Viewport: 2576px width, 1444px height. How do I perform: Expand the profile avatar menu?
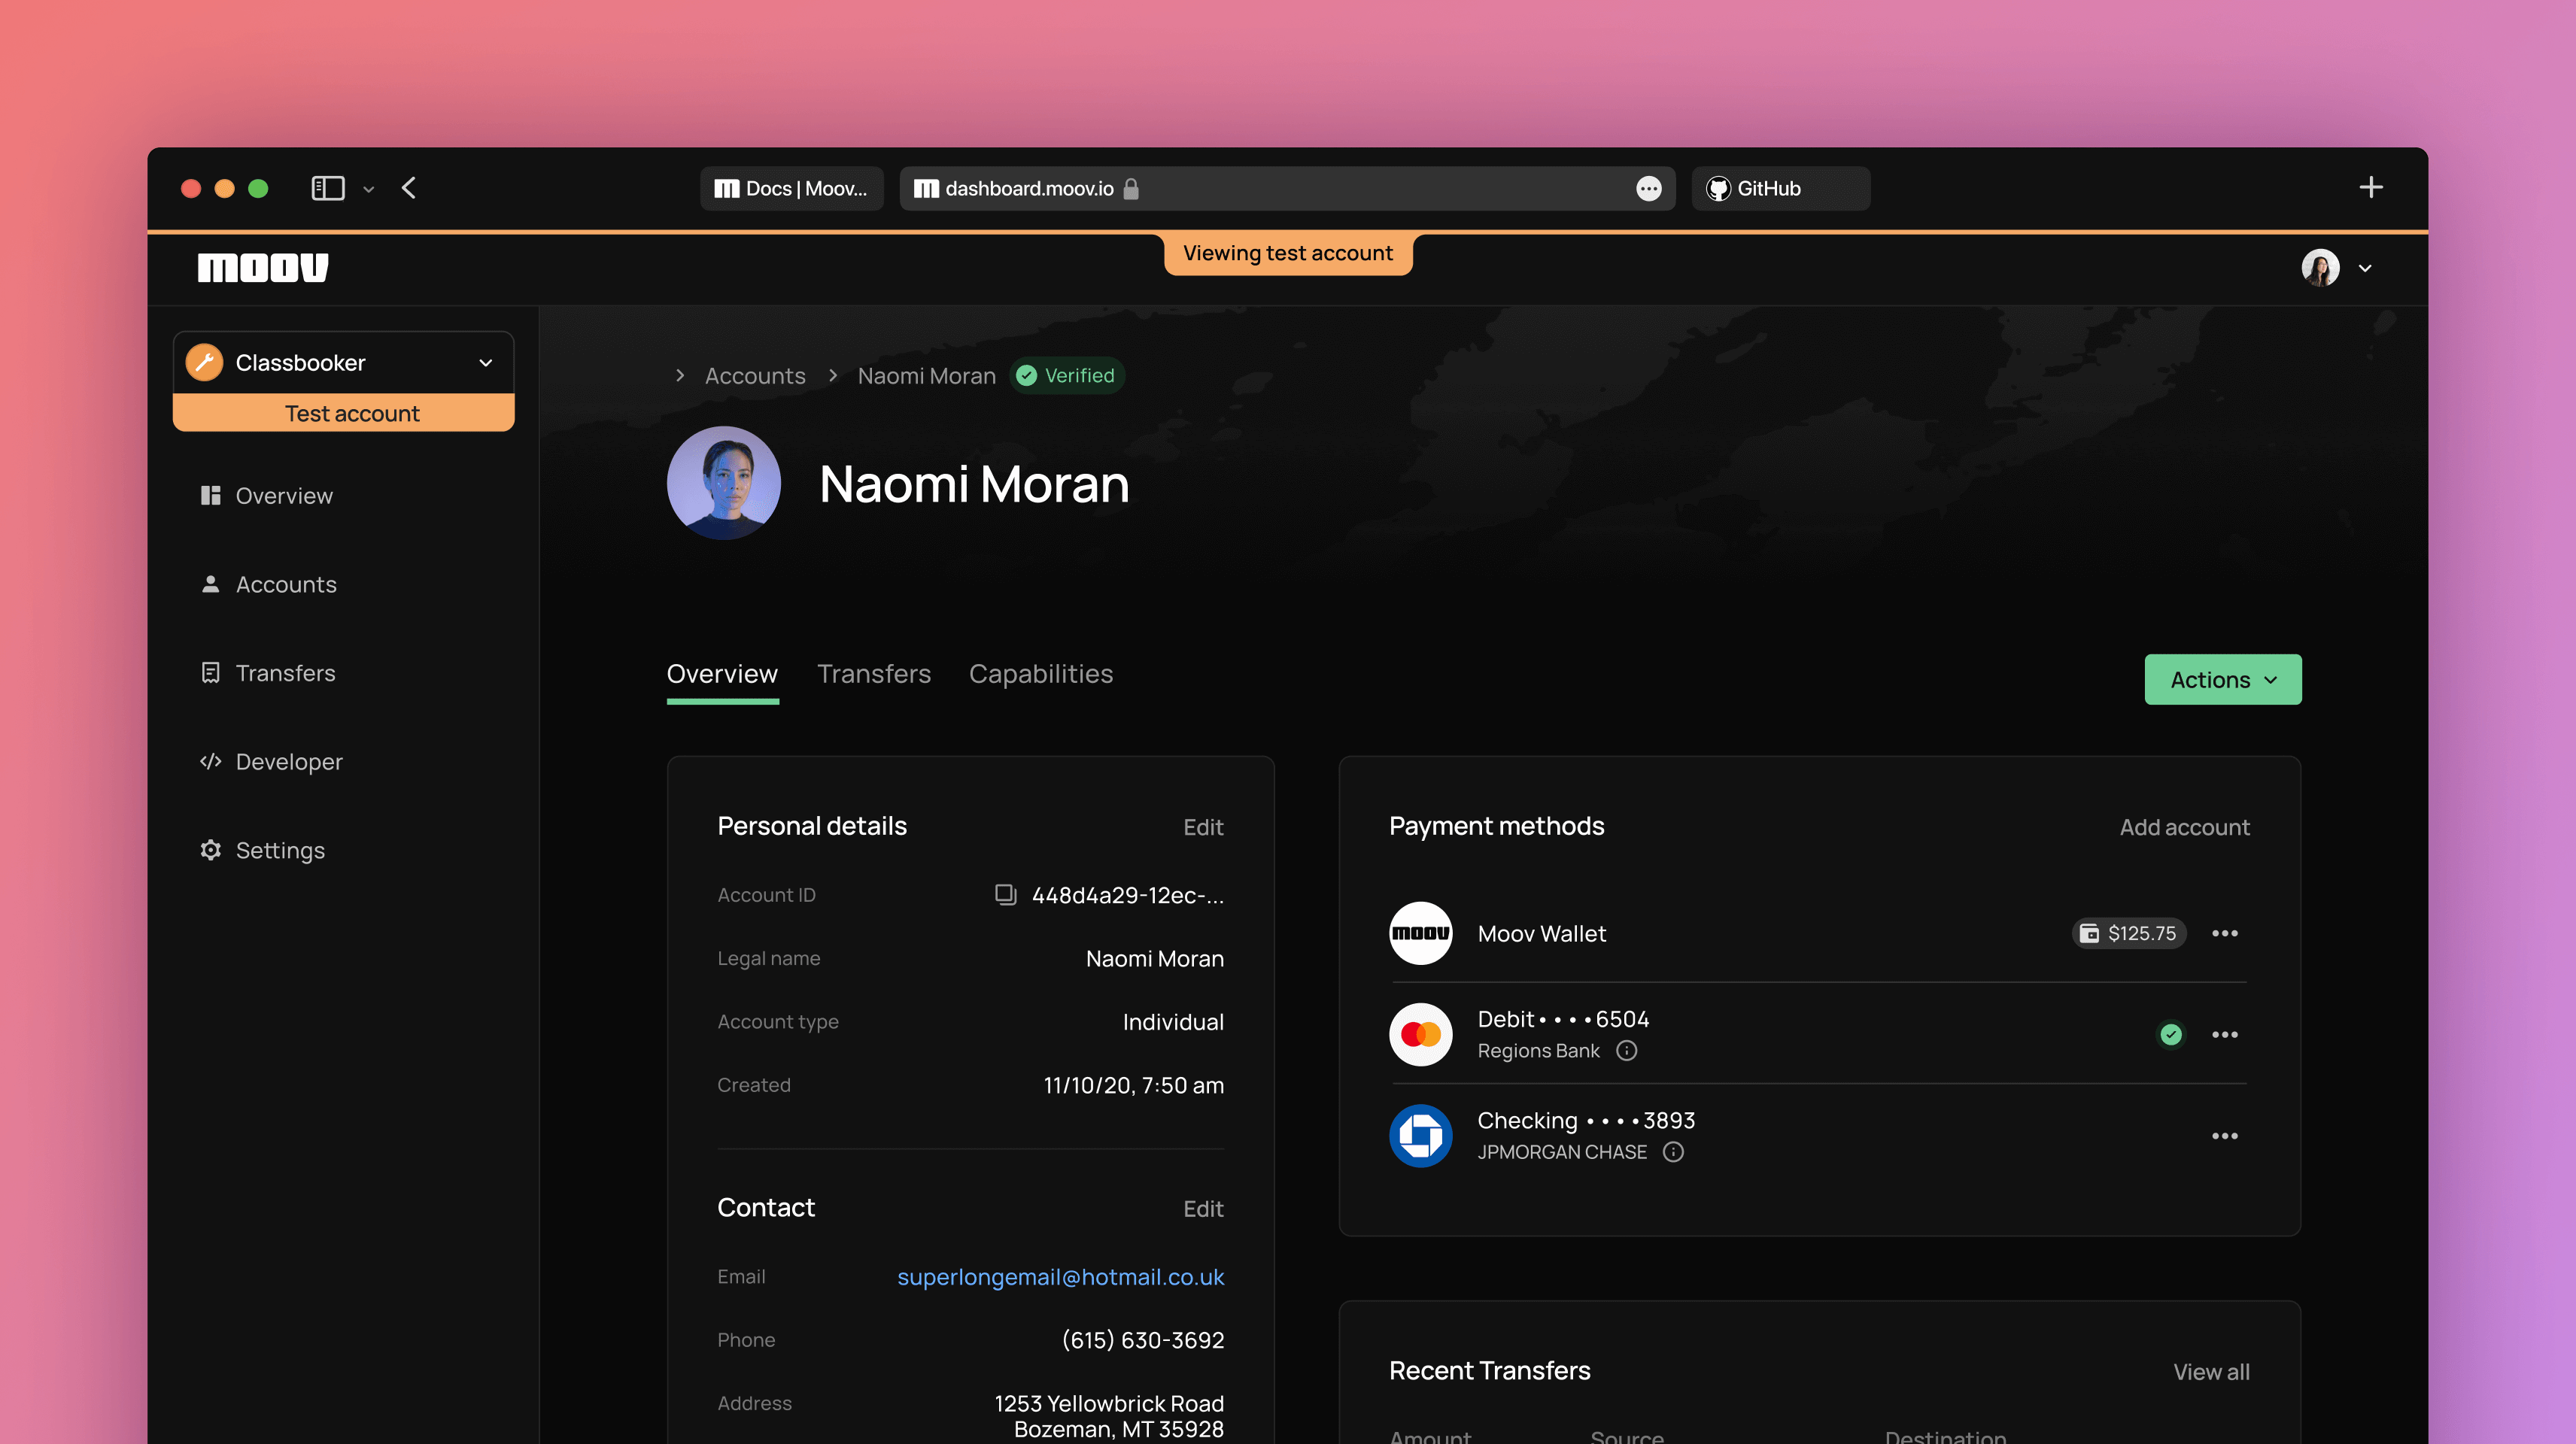pyautogui.click(x=2338, y=267)
